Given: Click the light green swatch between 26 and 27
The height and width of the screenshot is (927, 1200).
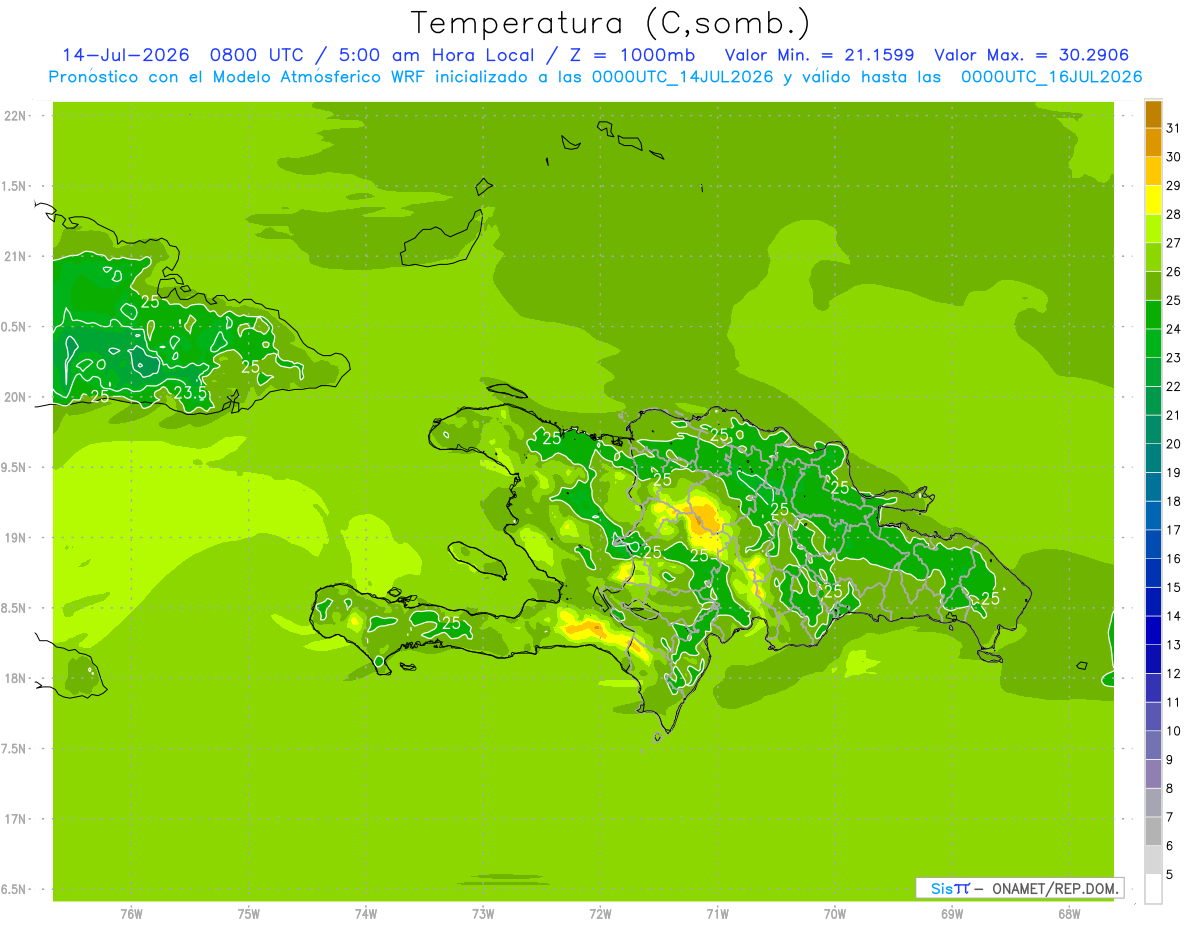Looking at the screenshot, I should (1153, 258).
